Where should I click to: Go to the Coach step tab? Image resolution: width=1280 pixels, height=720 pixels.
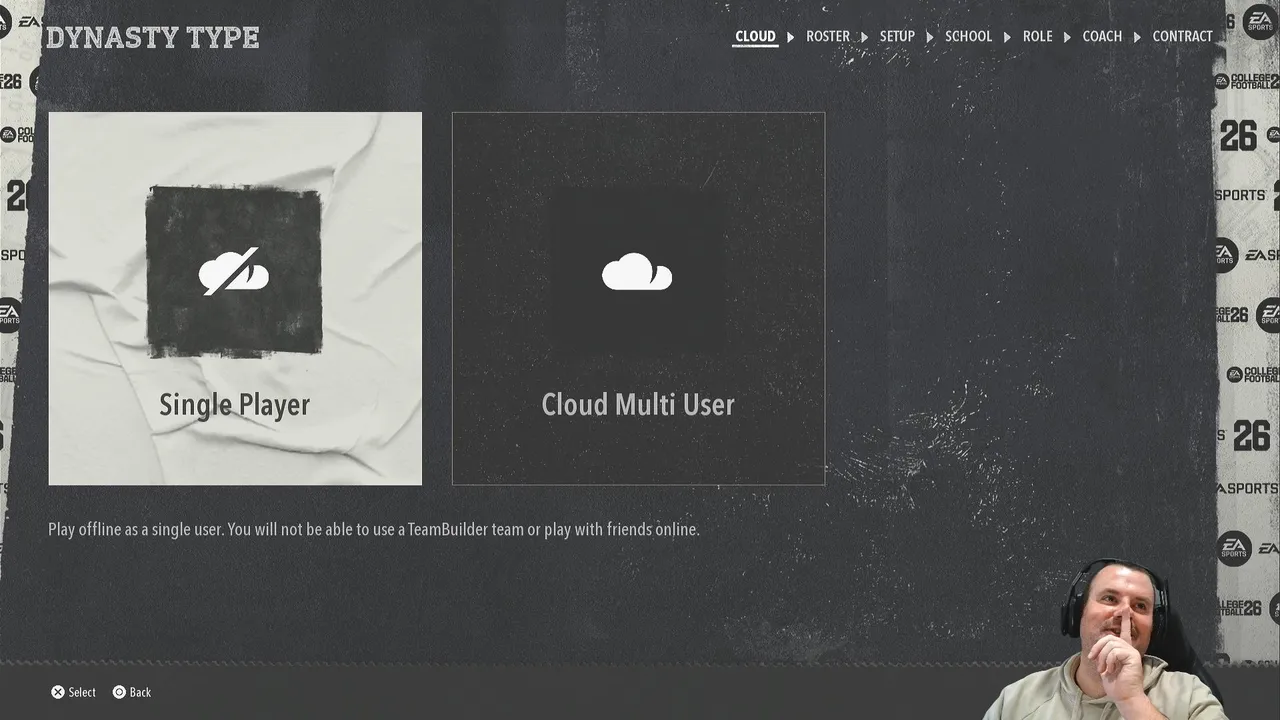(1102, 37)
